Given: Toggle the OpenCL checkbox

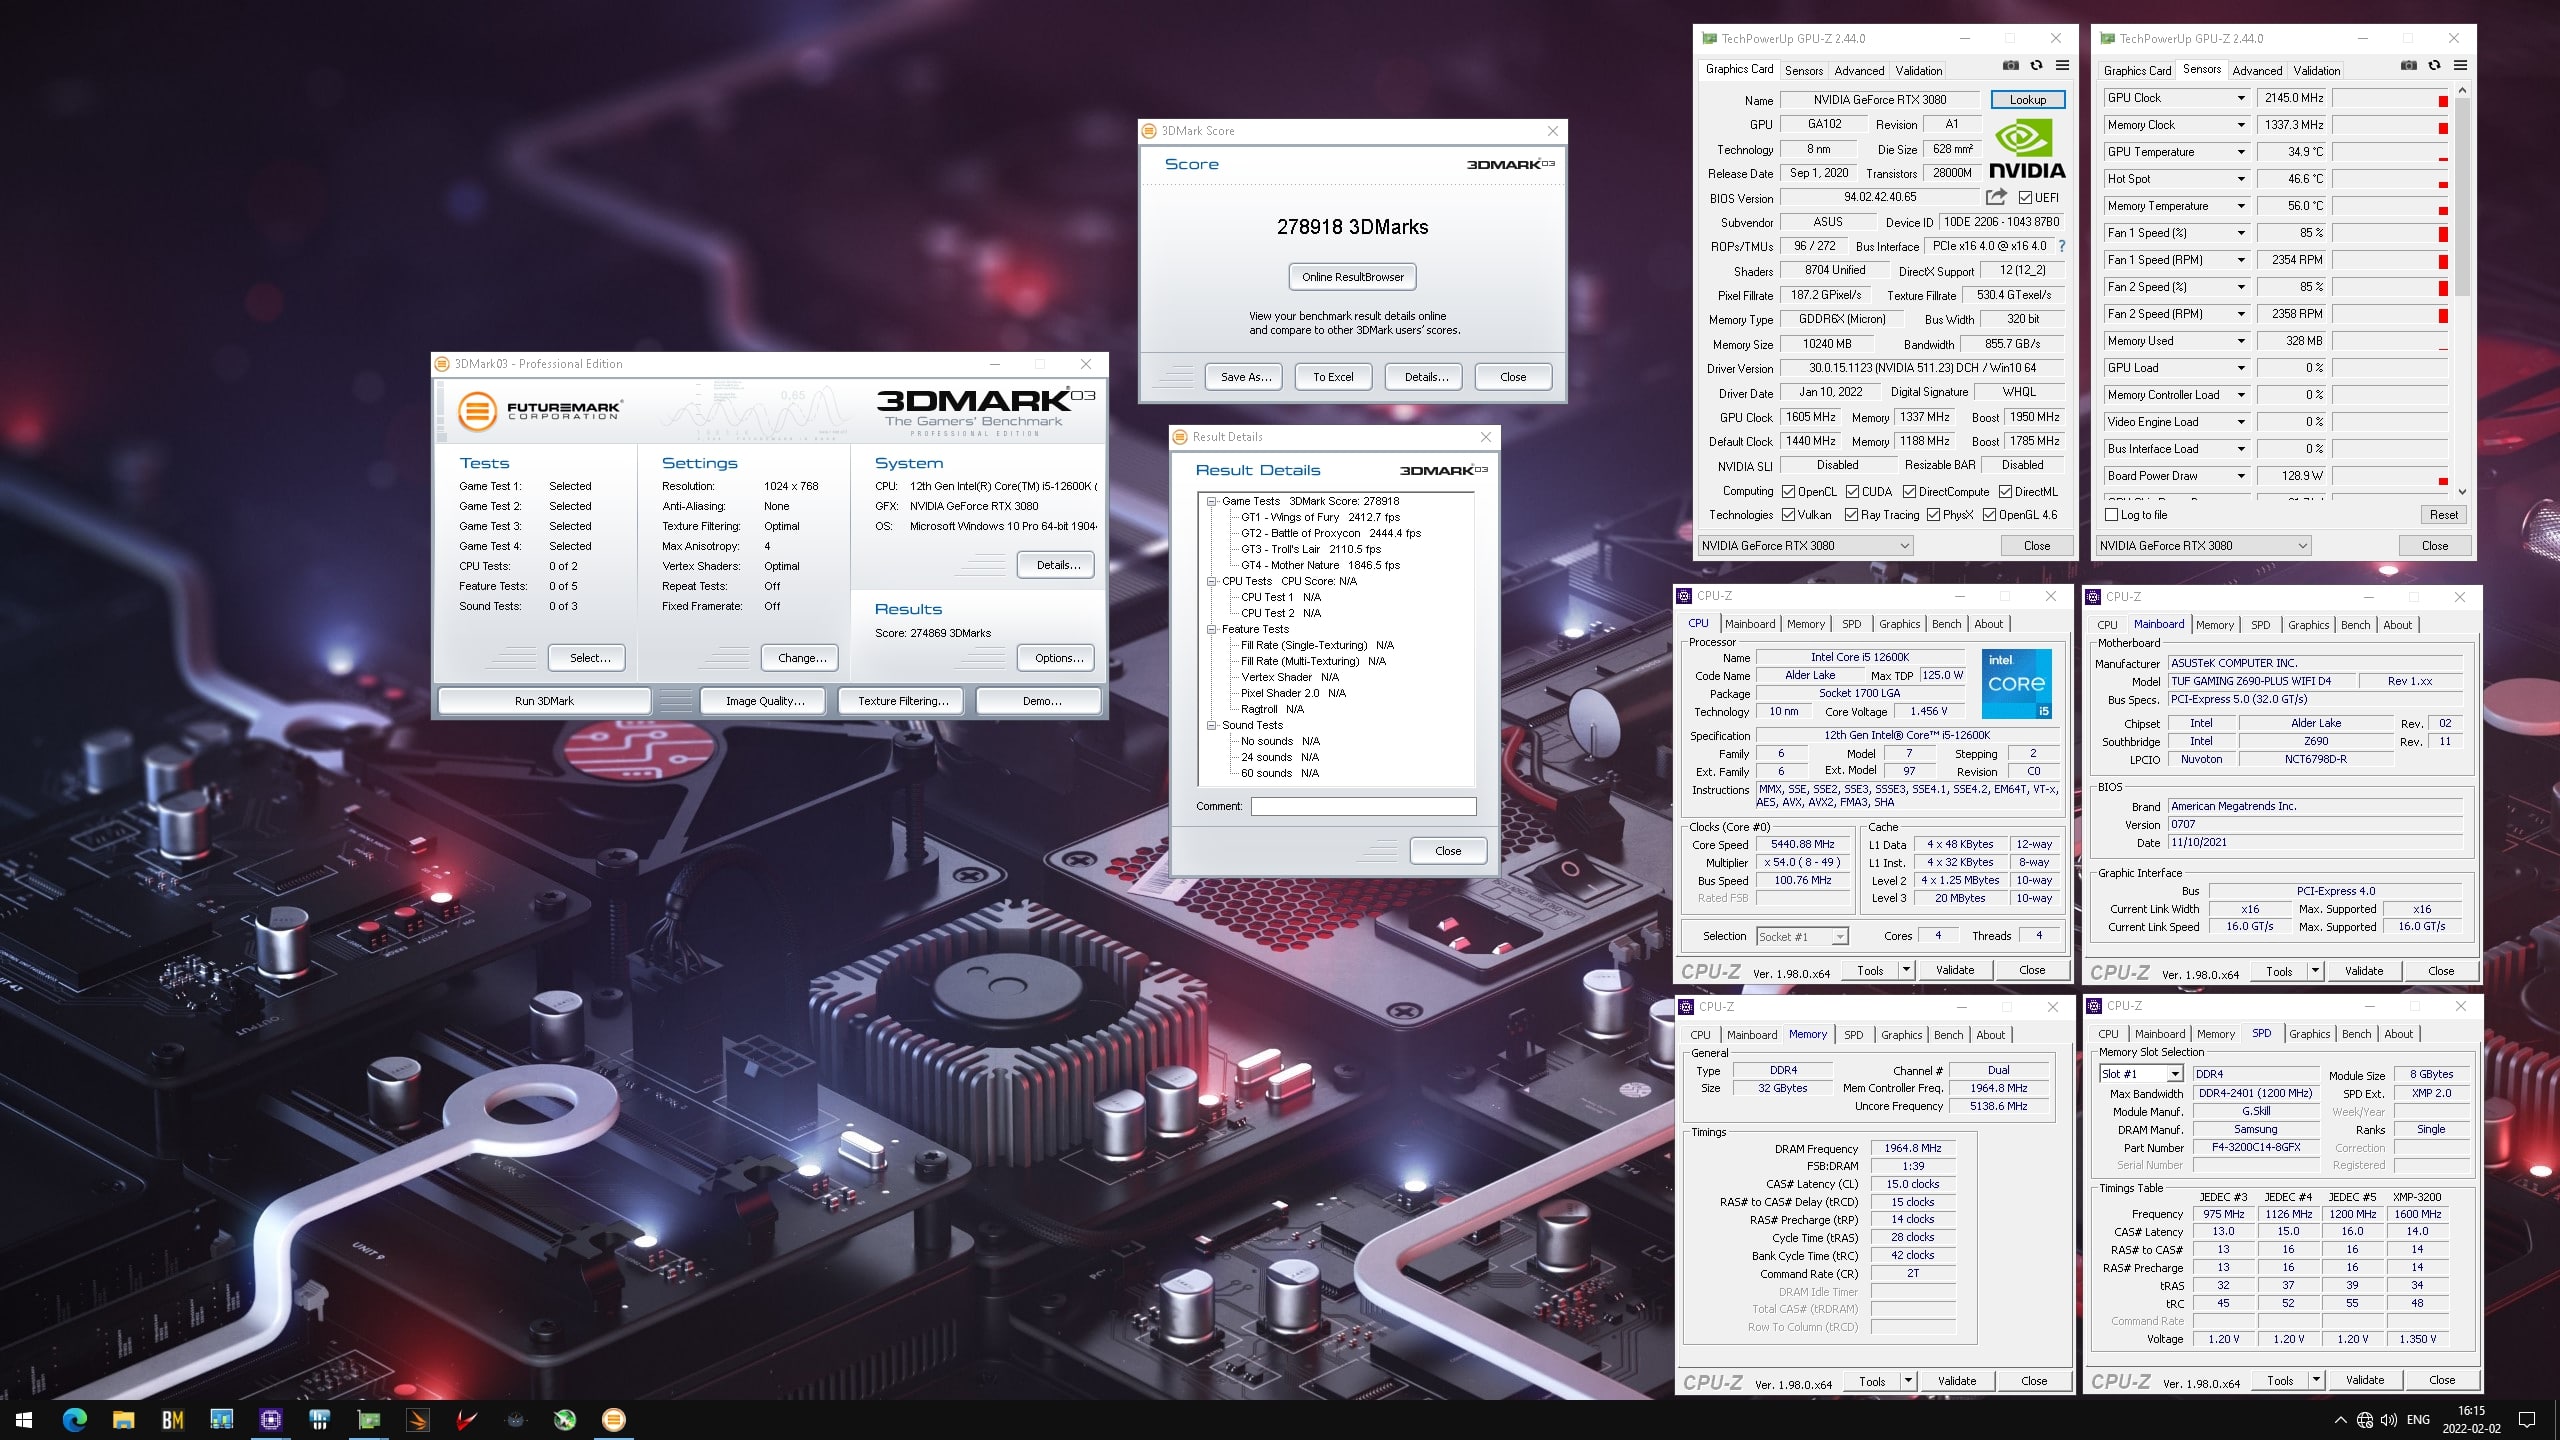Looking at the screenshot, I should [x=1788, y=492].
